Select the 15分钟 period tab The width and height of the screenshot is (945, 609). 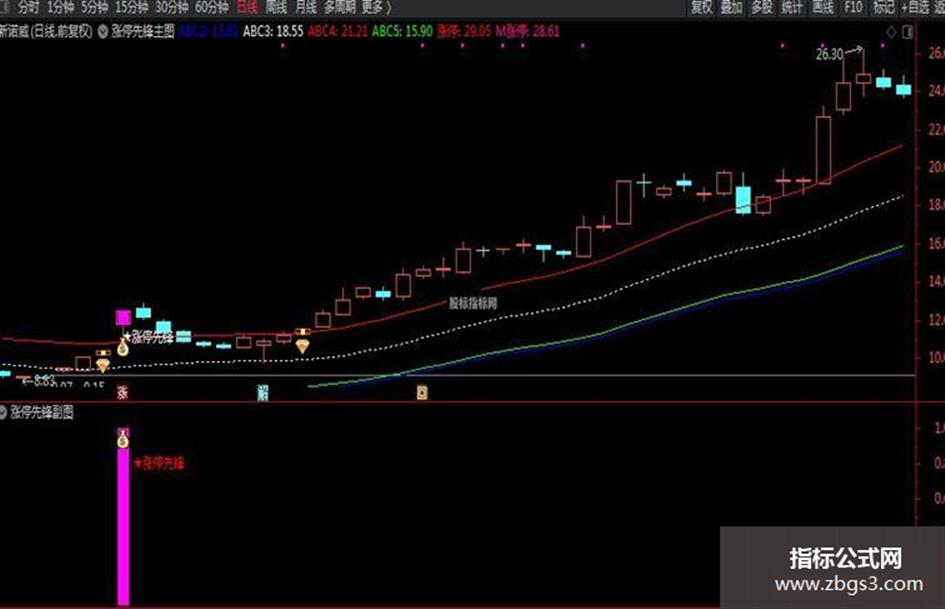pyautogui.click(x=131, y=7)
